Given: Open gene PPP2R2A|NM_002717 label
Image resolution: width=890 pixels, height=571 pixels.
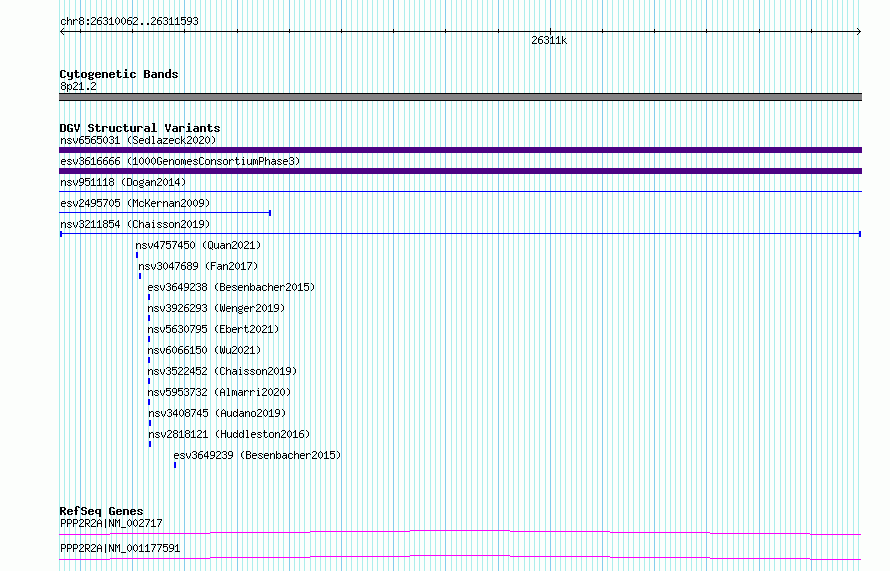Looking at the screenshot, I should tap(111, 523).
